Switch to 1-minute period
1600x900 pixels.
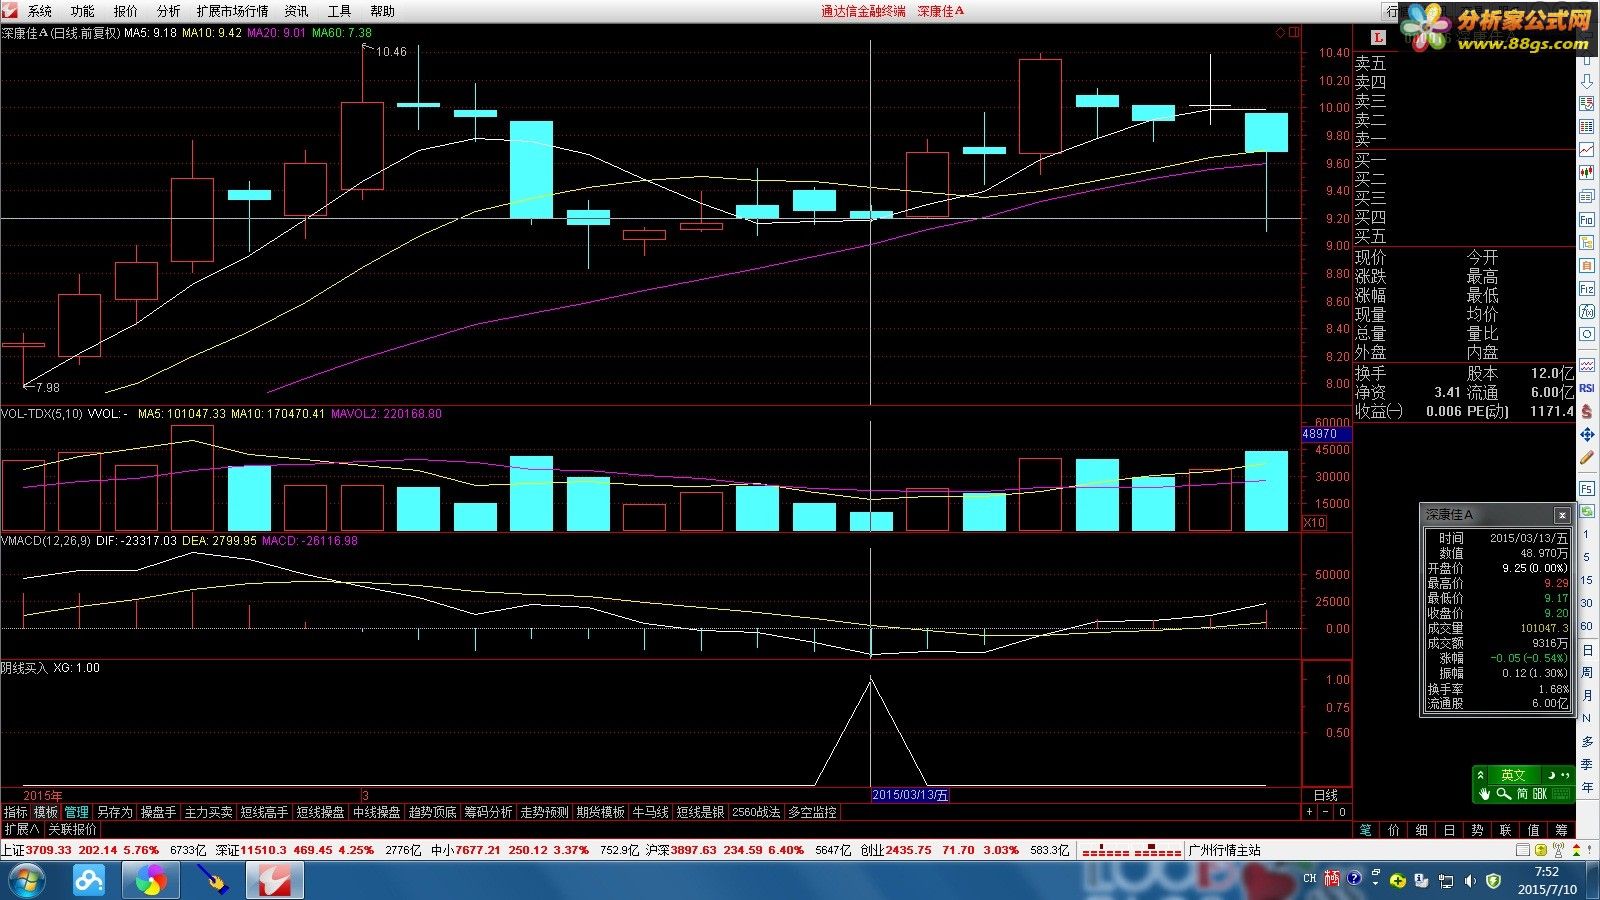click(x=1587, y=534)
